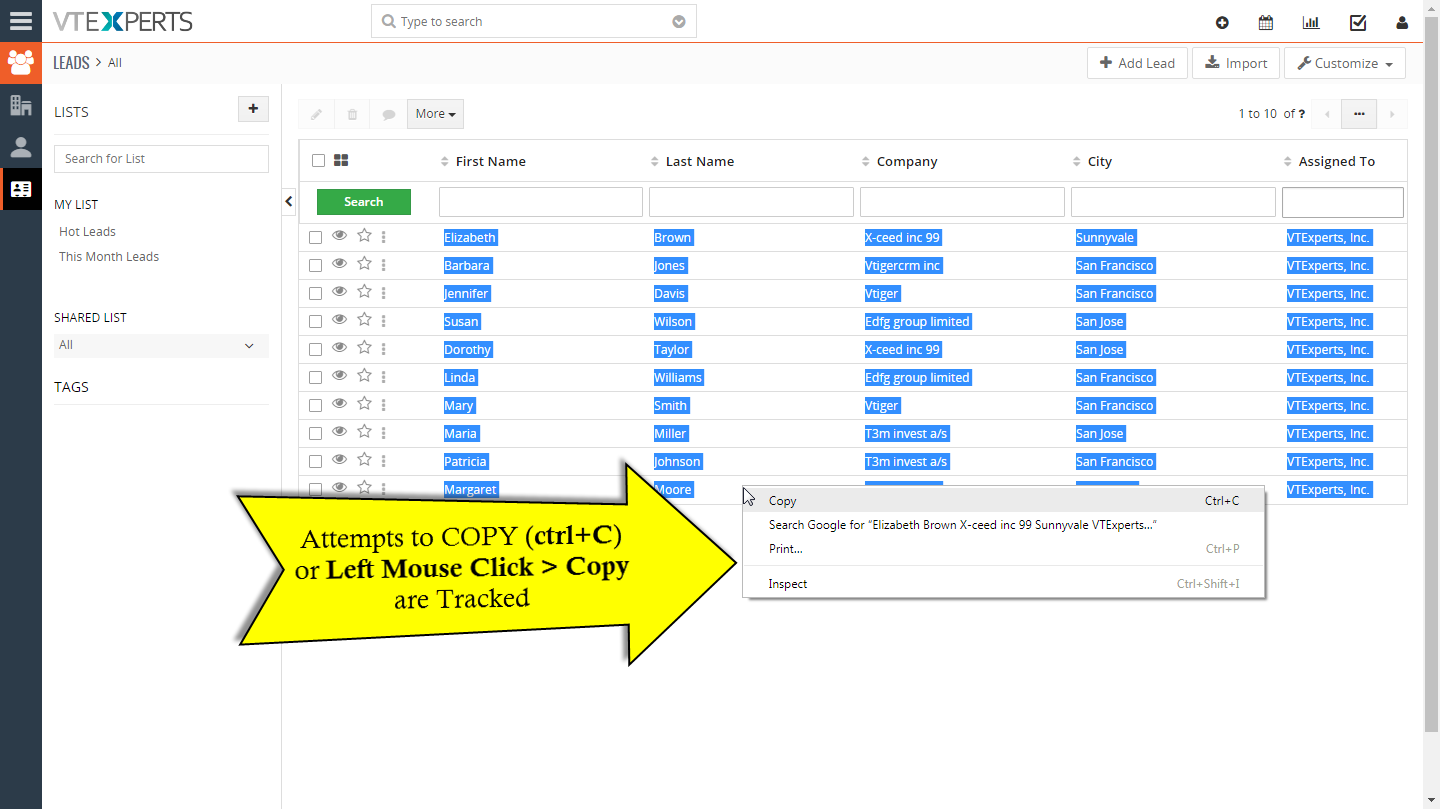Go to next page arrow
This screenshot has width=1440, height=809.
click(x=1392, y=114)
